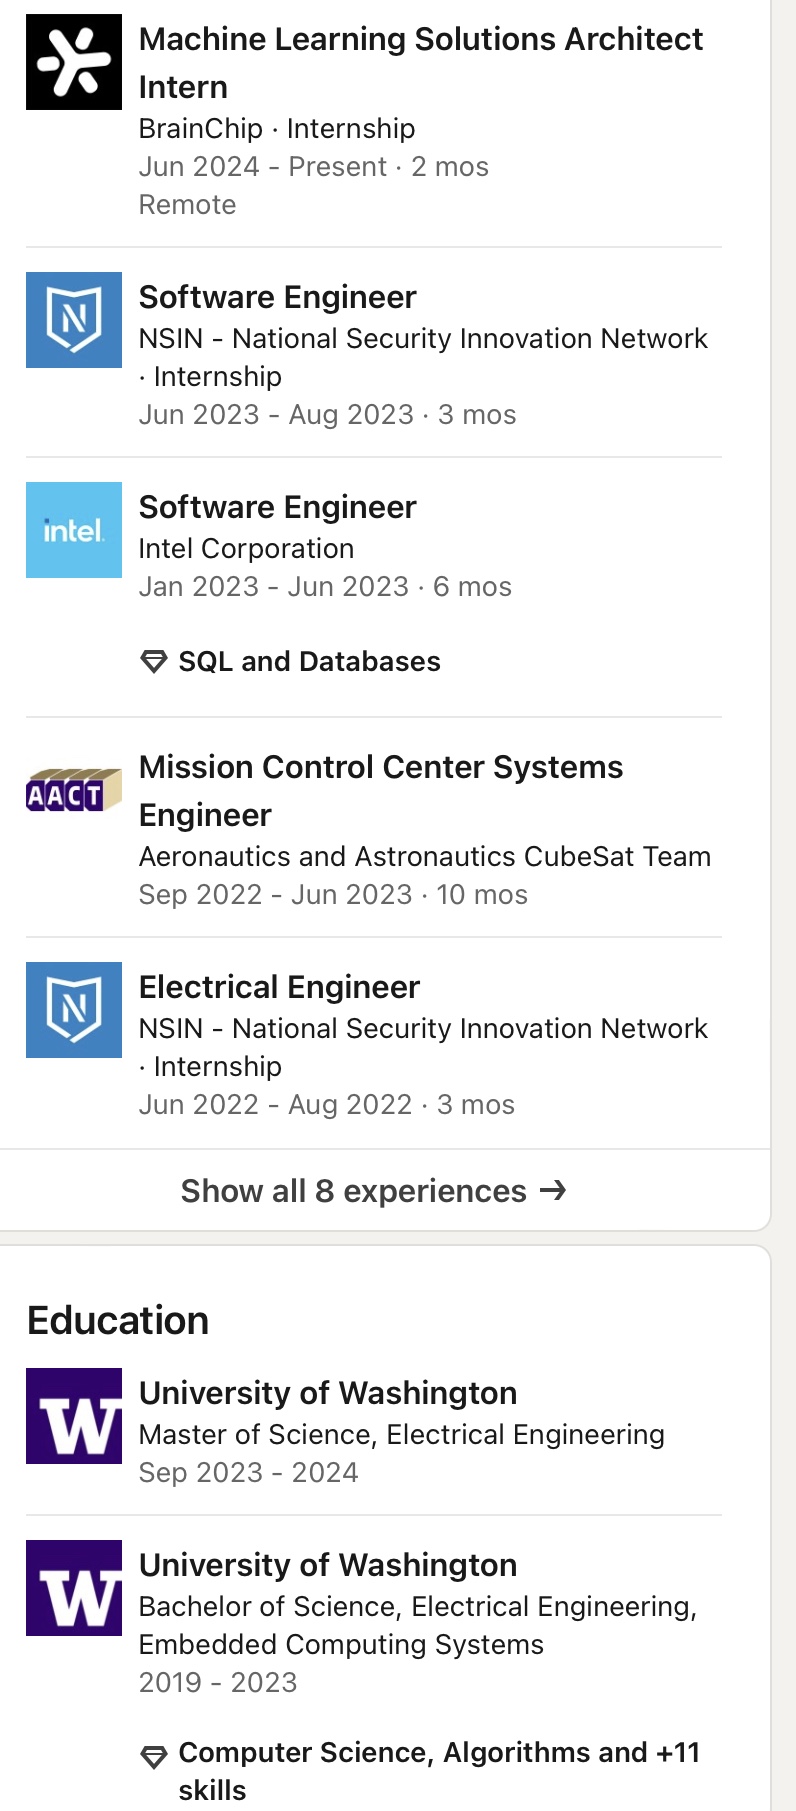
Task: Click University of Washington logo for Bachelor's
Action: coord(74,1588)
